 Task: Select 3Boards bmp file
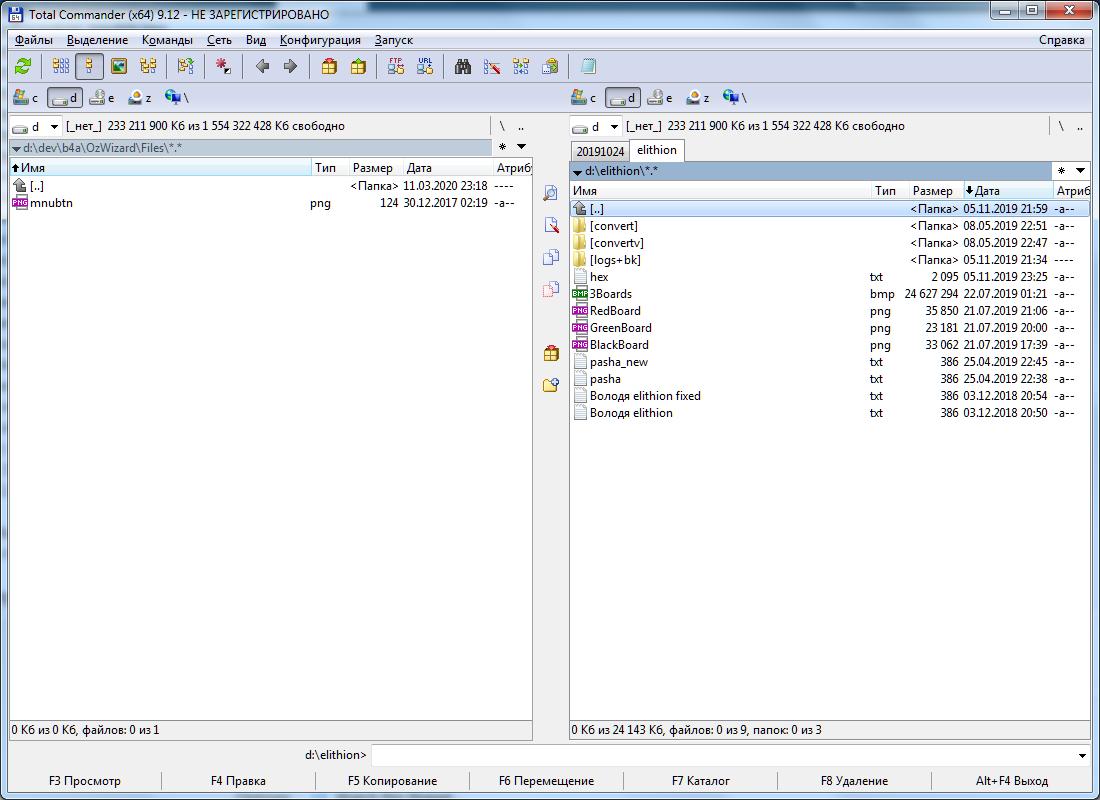[x=830, y=294]
